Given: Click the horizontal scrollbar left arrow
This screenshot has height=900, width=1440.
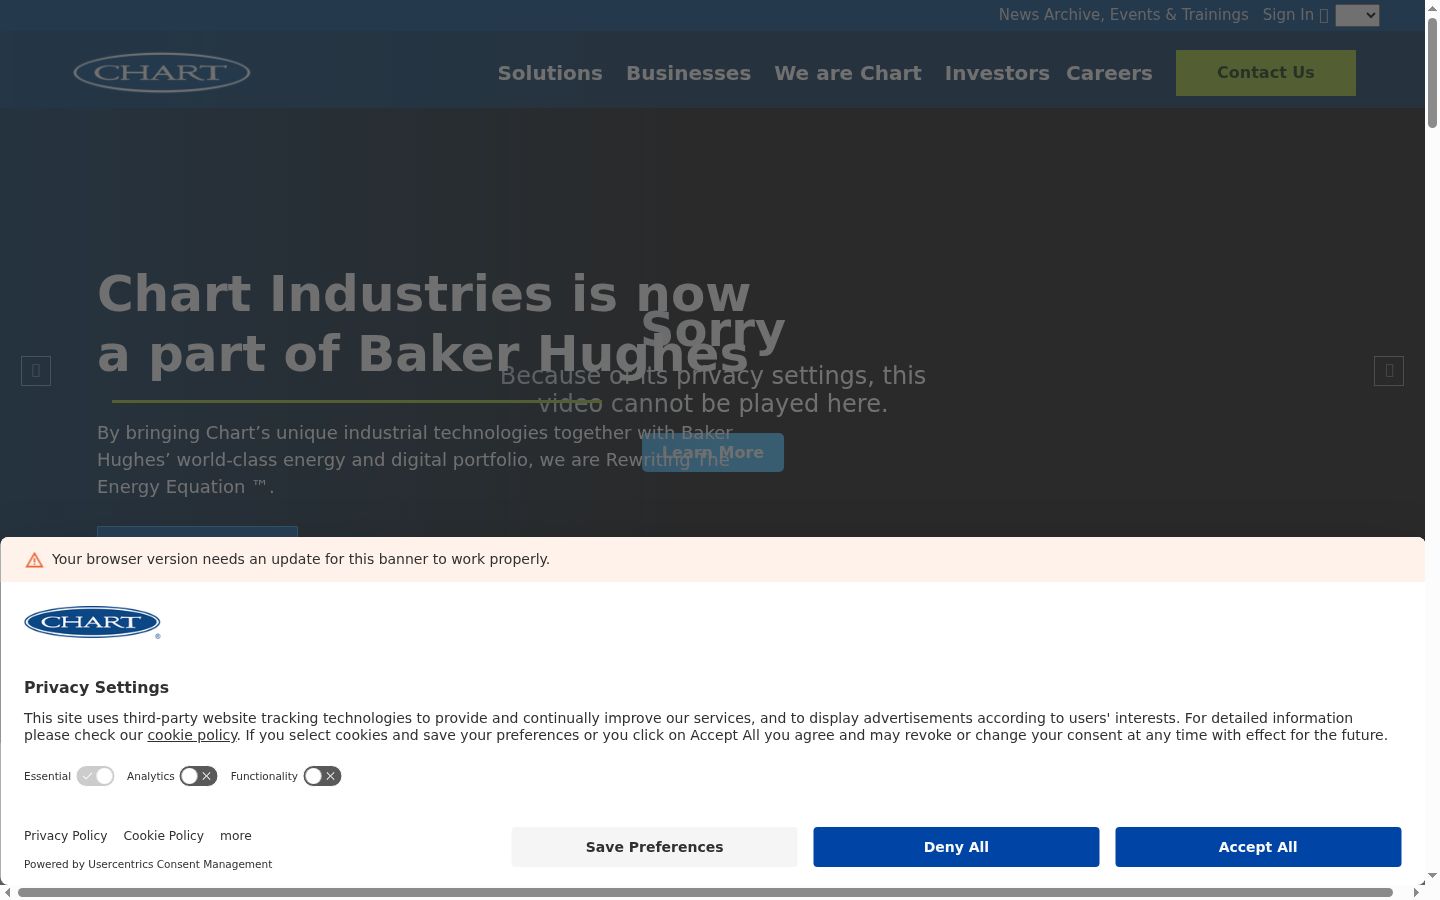Looking at the screenshot, I should coord(8,892).
